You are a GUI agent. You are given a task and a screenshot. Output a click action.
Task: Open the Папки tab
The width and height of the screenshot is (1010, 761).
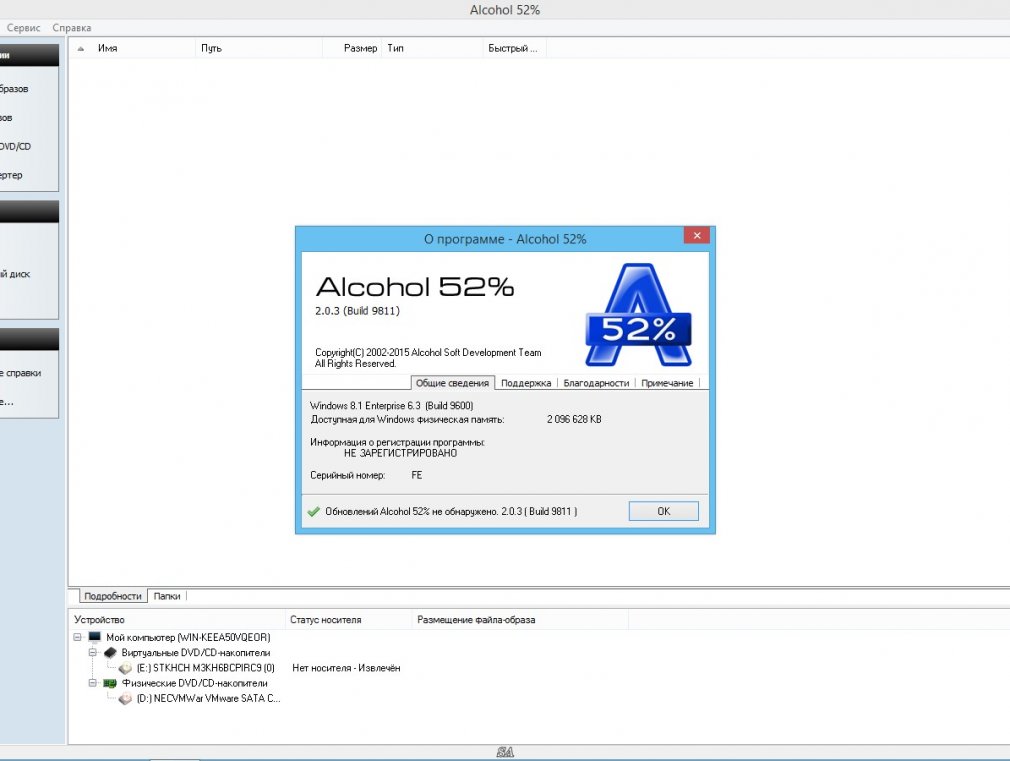(x=167, y=596)
